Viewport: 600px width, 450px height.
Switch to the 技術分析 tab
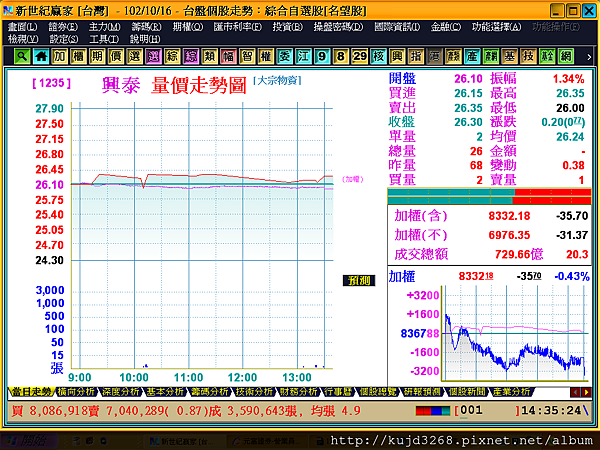coord(255,392)
